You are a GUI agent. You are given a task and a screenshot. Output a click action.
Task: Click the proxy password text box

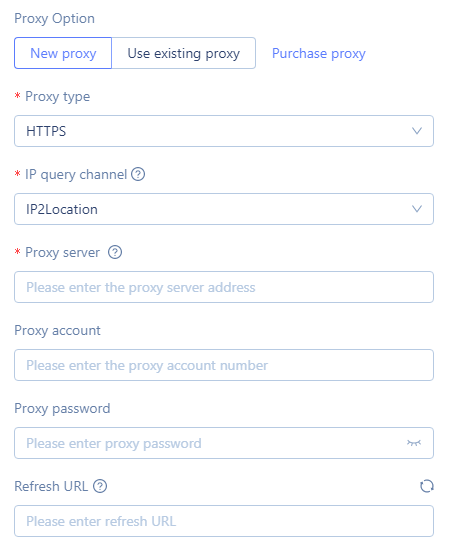coord(224,443)
